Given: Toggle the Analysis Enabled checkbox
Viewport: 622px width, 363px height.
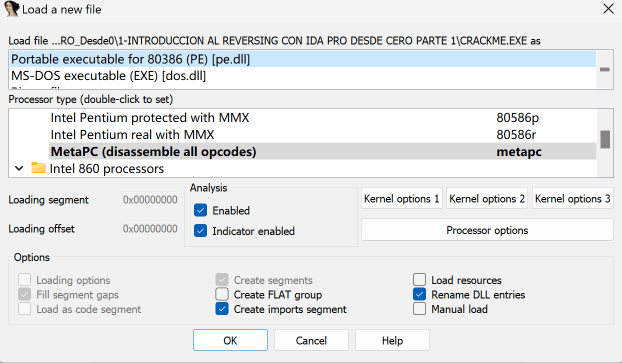Looking at the screenshot, I should pyautogui.click(x=200, y=210).
